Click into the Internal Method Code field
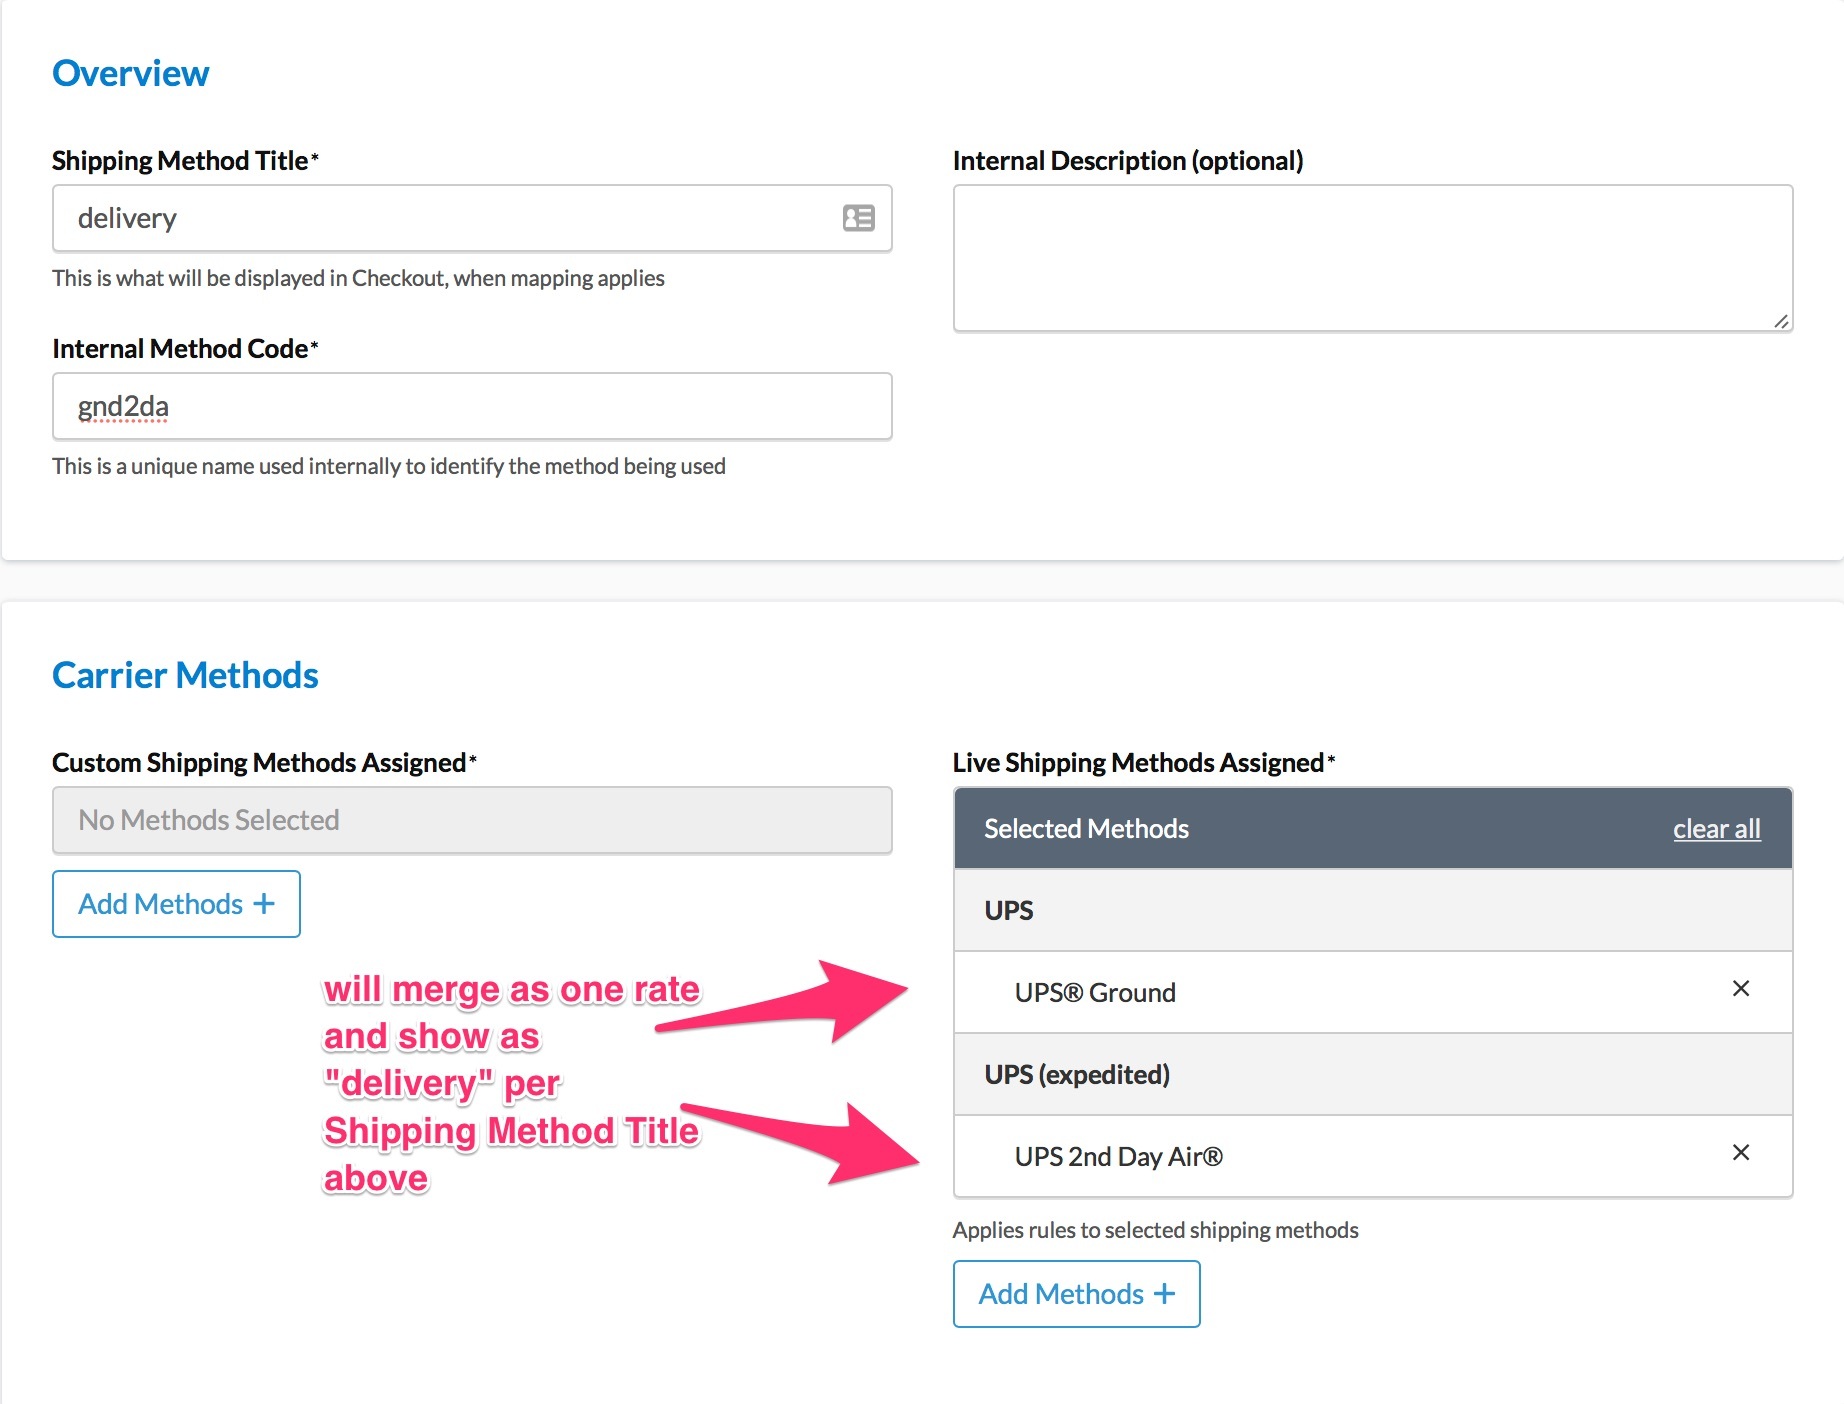This screenshot has height=1404, width=1844. coord(472,407)
